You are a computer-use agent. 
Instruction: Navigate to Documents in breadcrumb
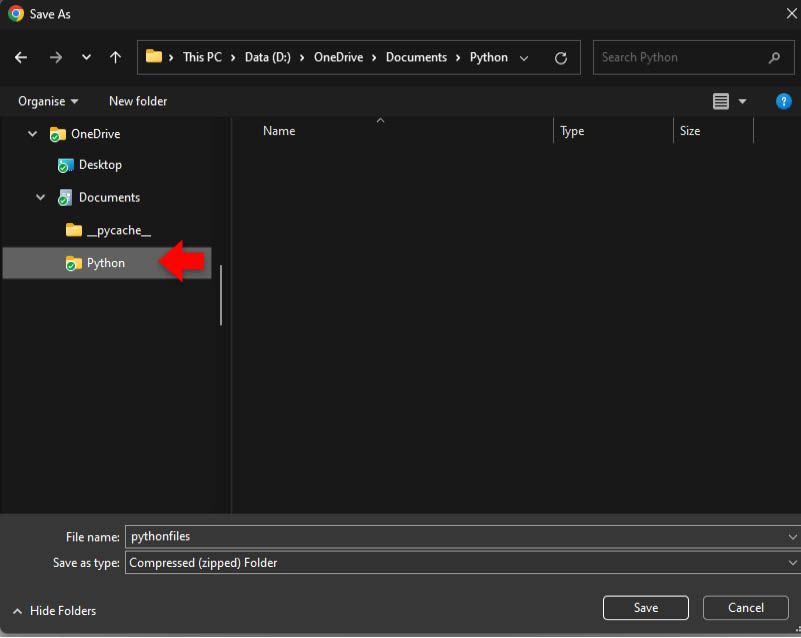[416, 57]
